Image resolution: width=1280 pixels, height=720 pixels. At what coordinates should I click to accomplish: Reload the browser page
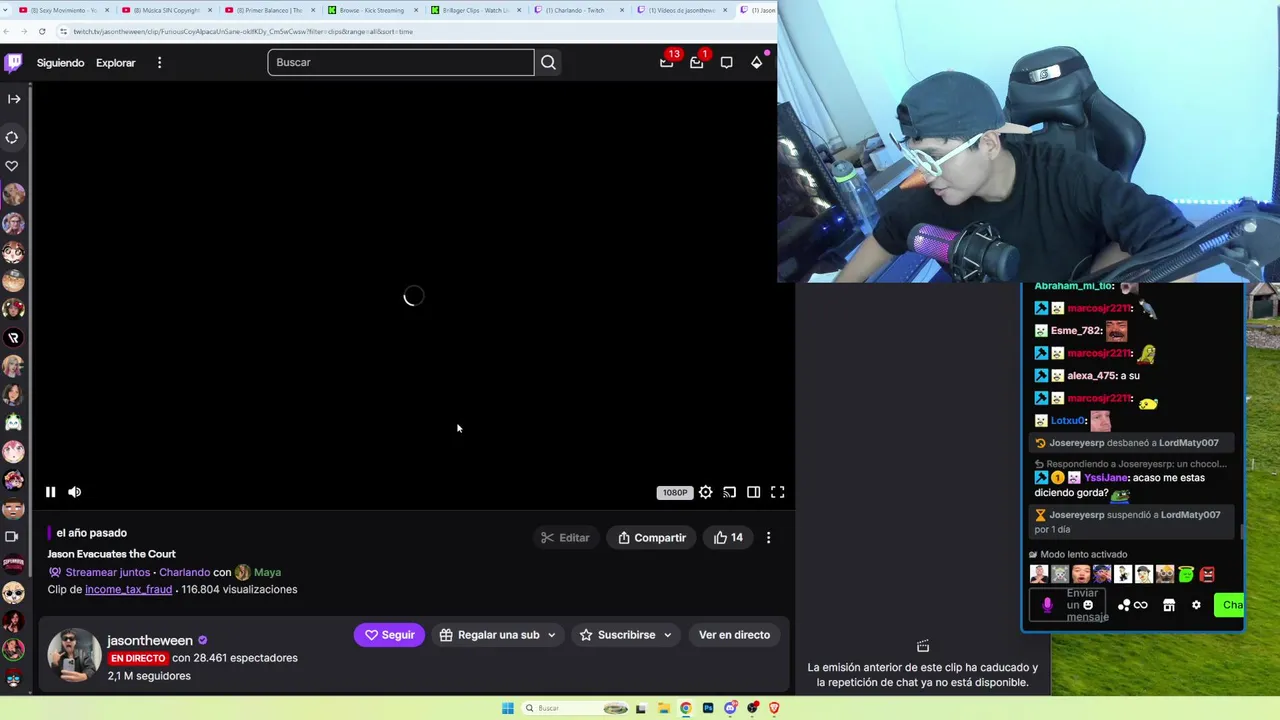click(42, 31)
